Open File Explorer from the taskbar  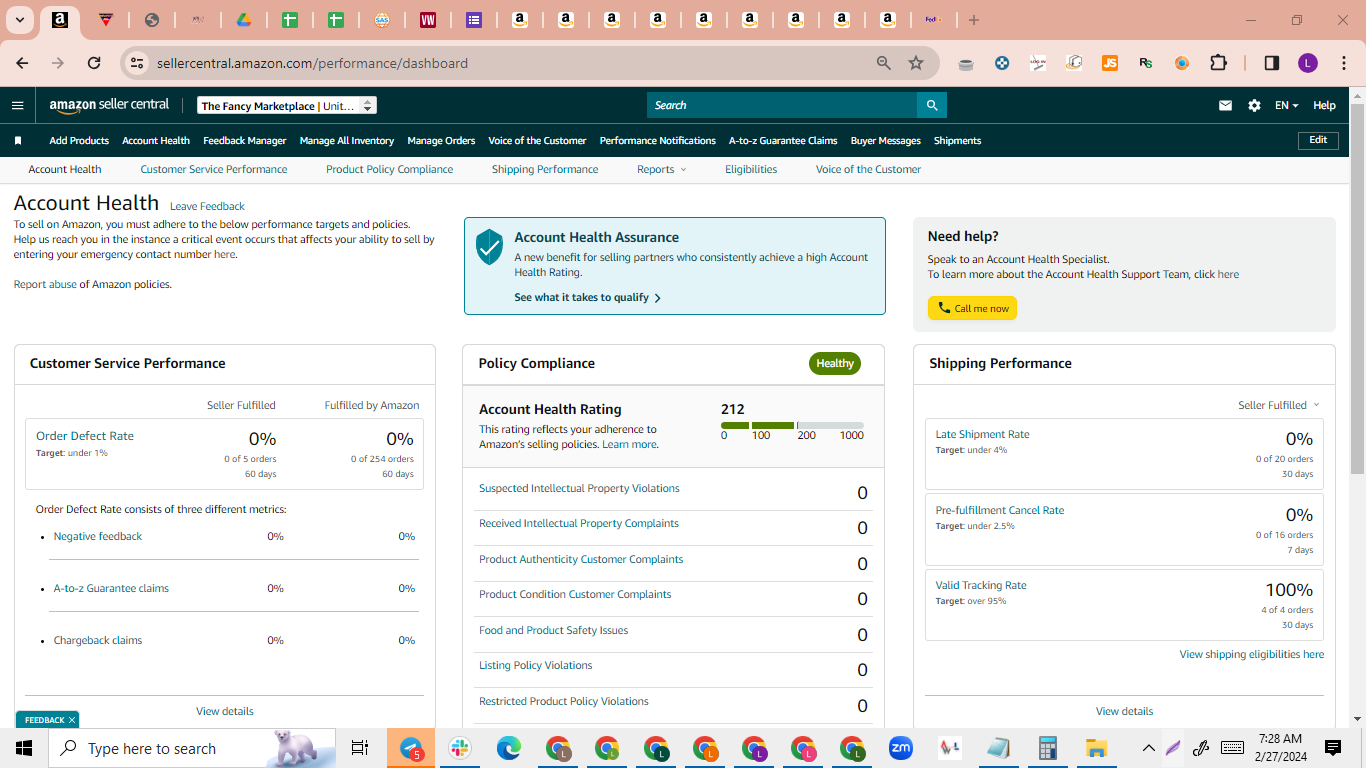coord(1097,748)
